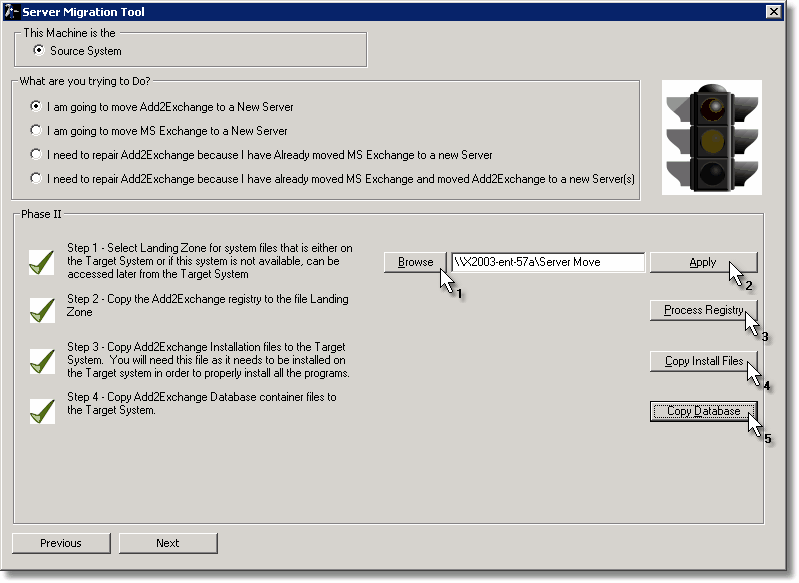Select repair option: moved Exchange and Add2Exchange

36,178
